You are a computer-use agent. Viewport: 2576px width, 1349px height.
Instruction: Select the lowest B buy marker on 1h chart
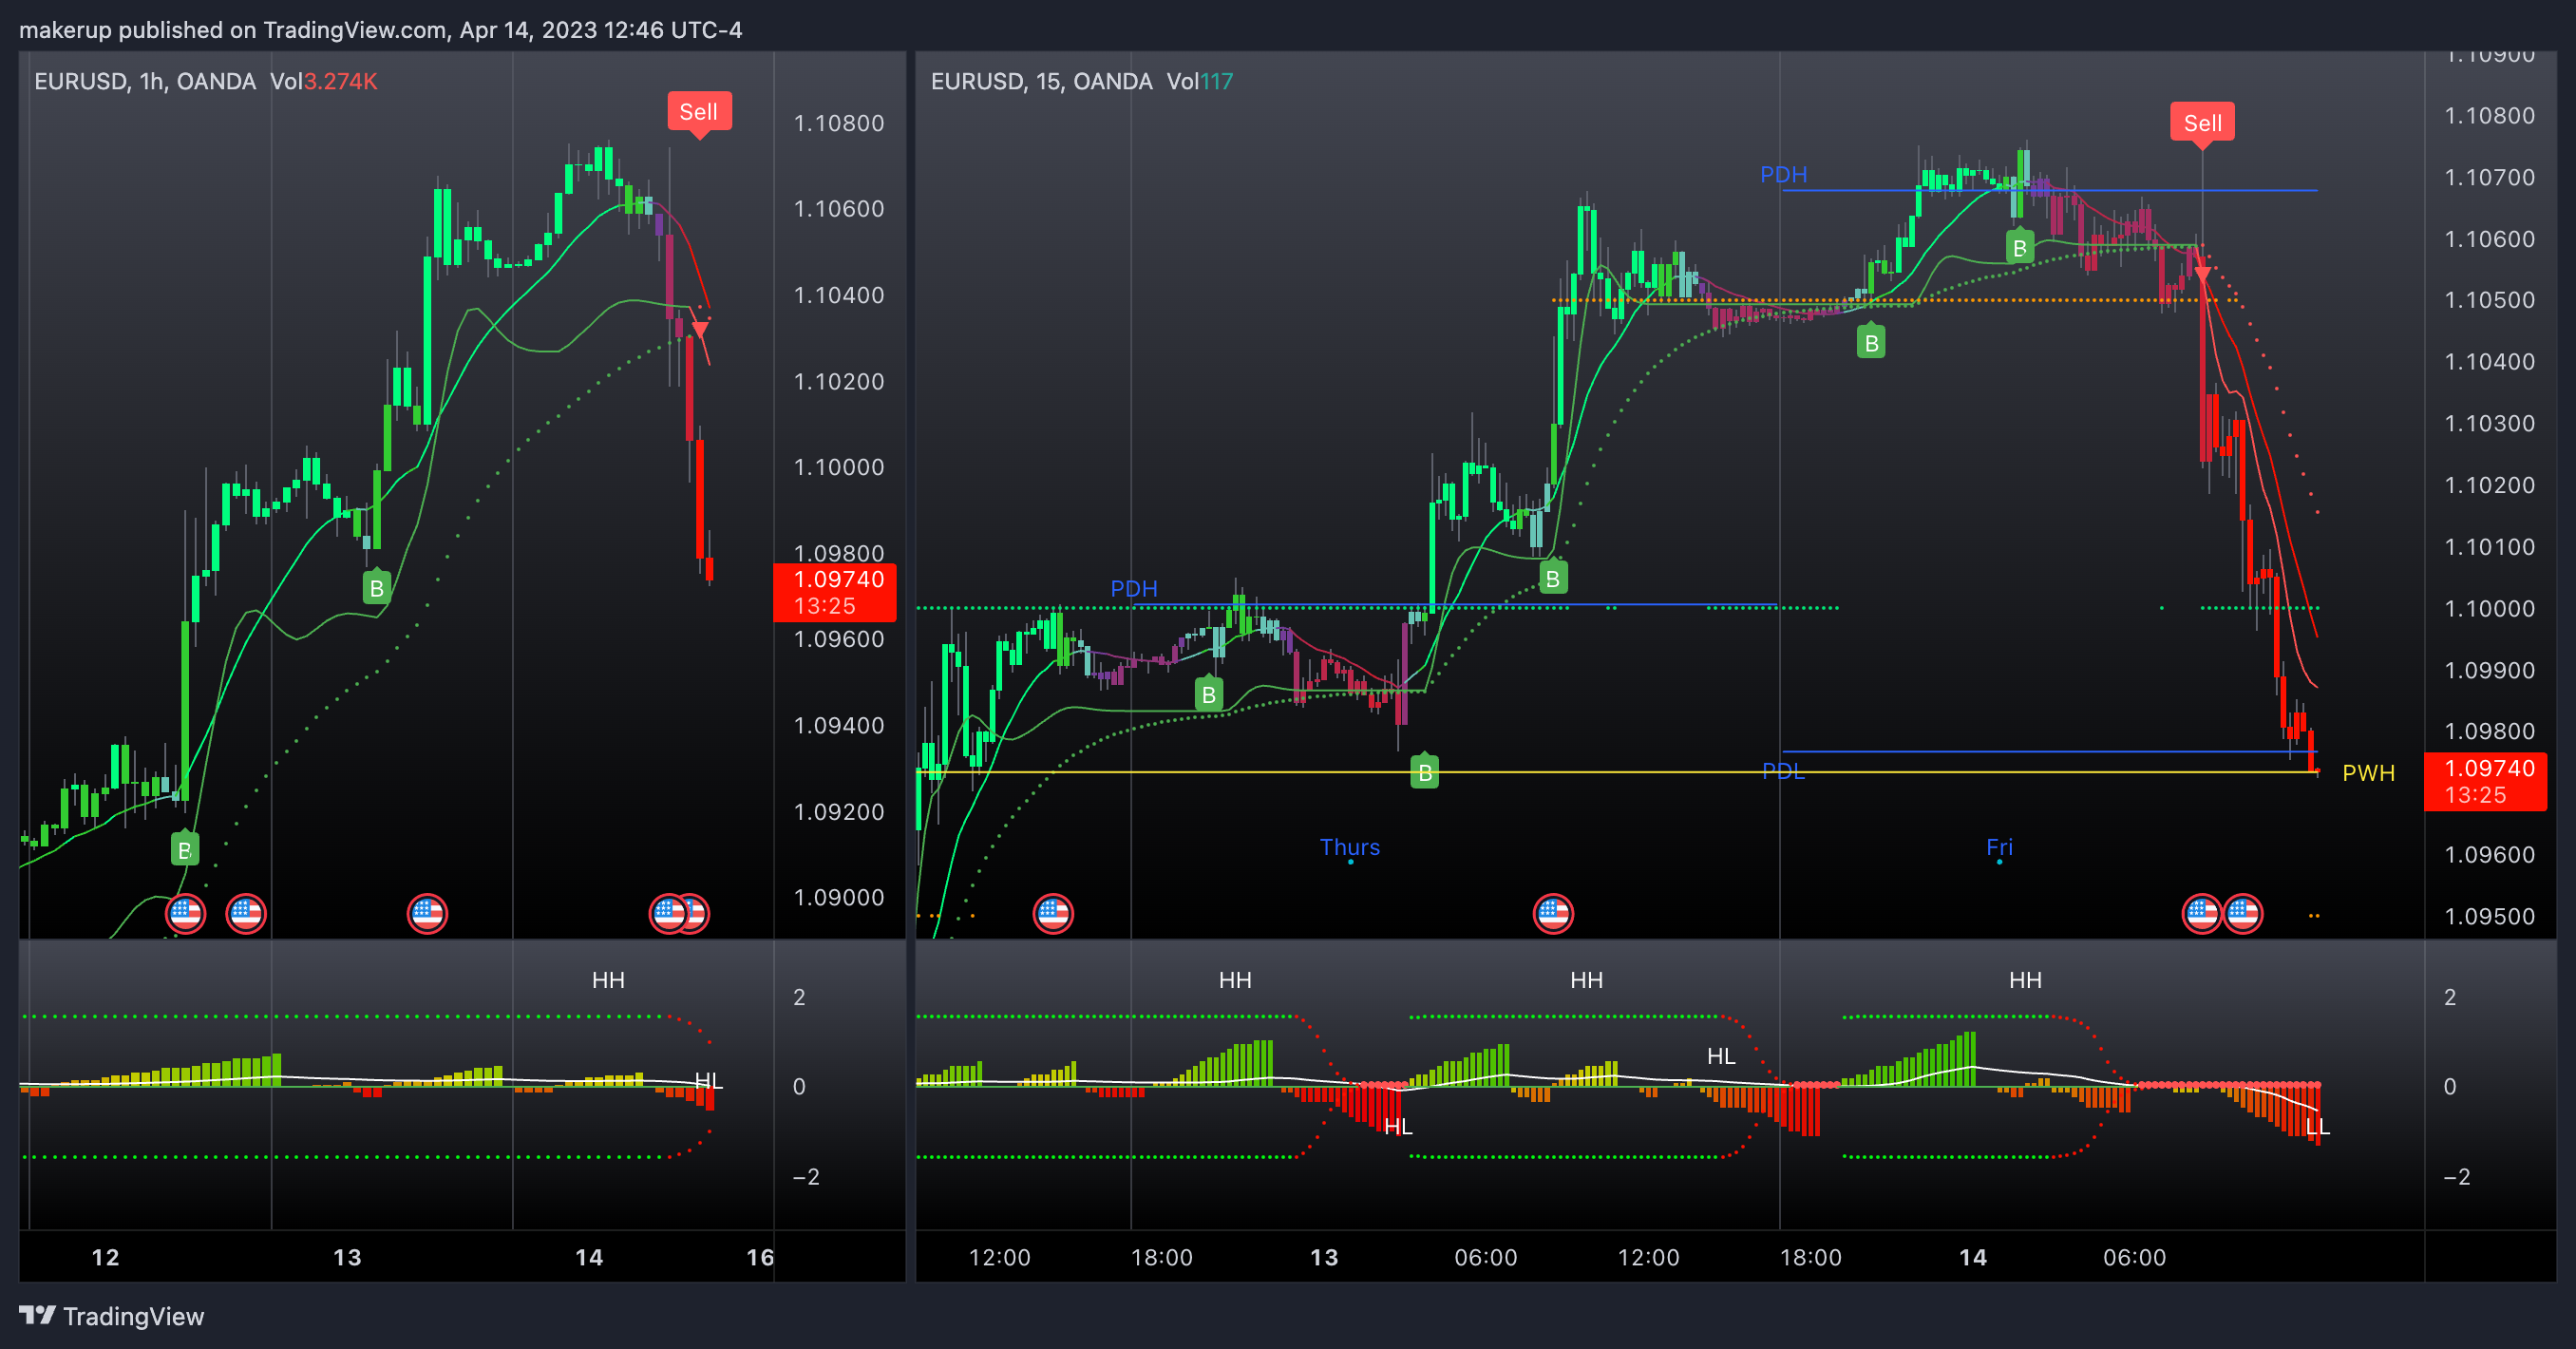pyautogui.click(x=185, y=850)
